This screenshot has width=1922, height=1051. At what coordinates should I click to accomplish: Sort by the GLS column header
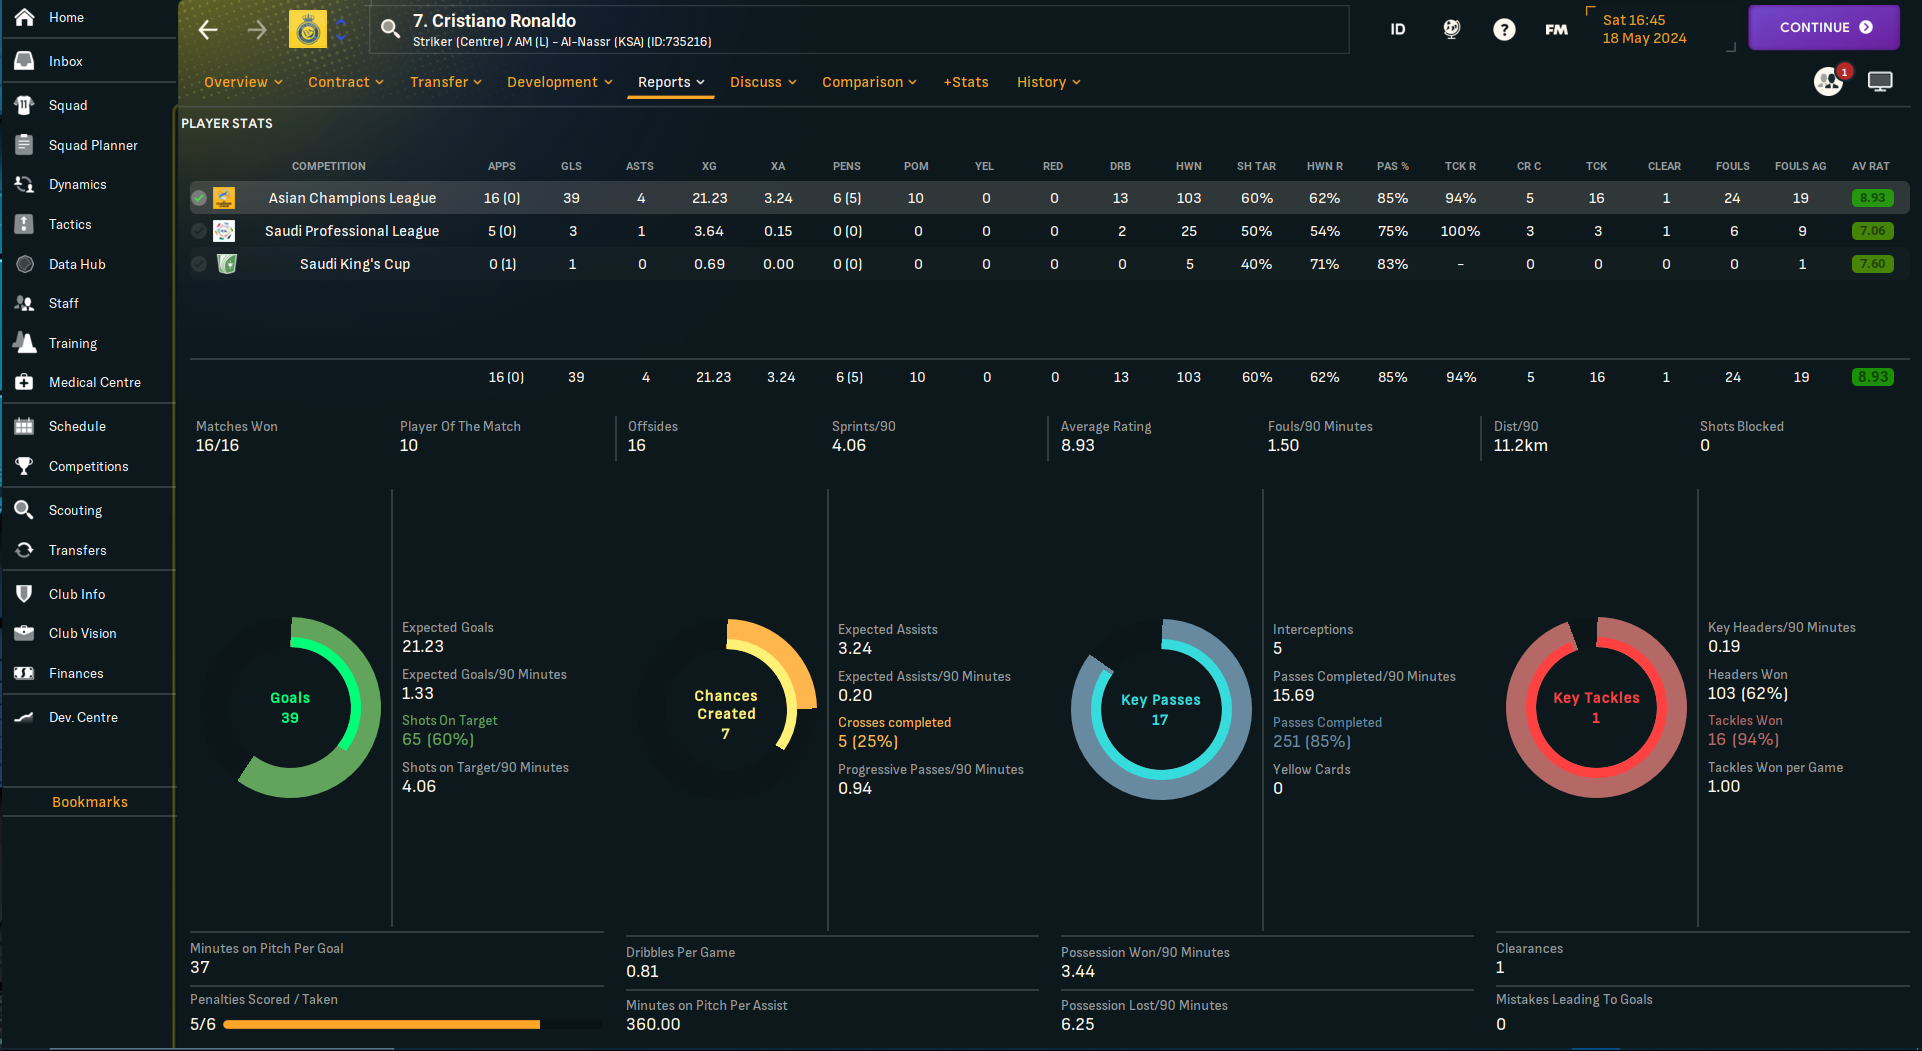(571, 166)
